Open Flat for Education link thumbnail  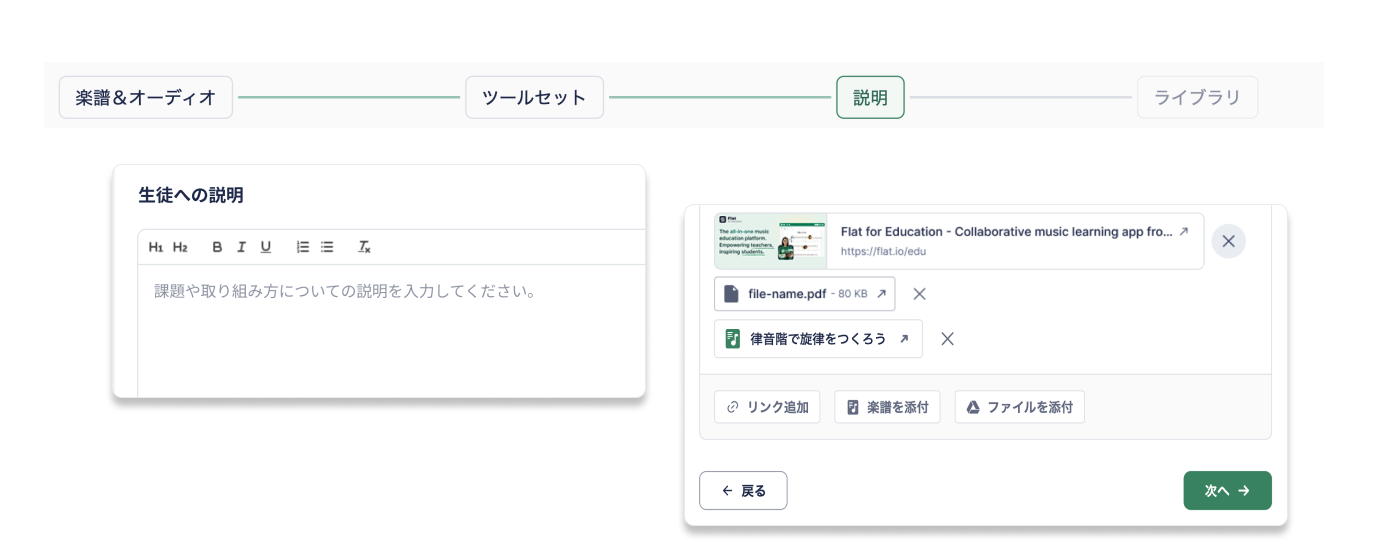pyautogui.click(x=771, y=241)
